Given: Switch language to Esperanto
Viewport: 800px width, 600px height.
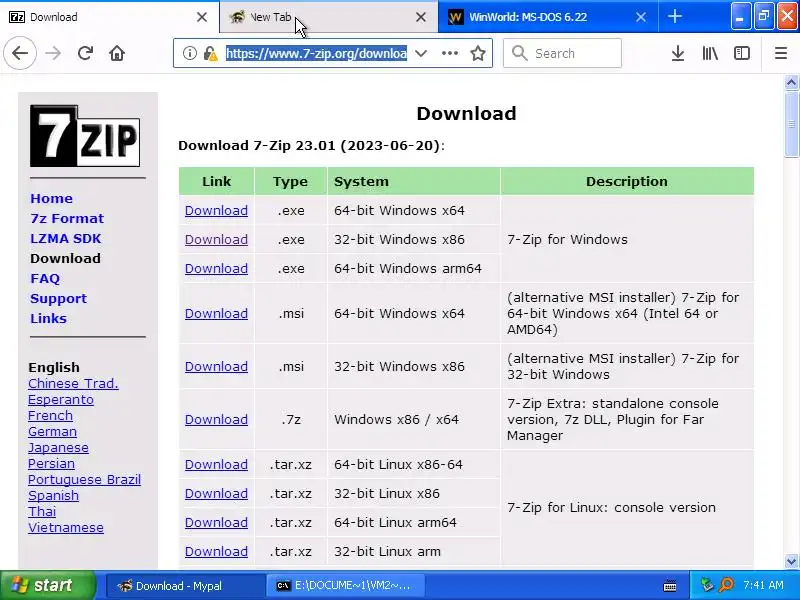Looking at the screenshot, I should tap(61, 399).
